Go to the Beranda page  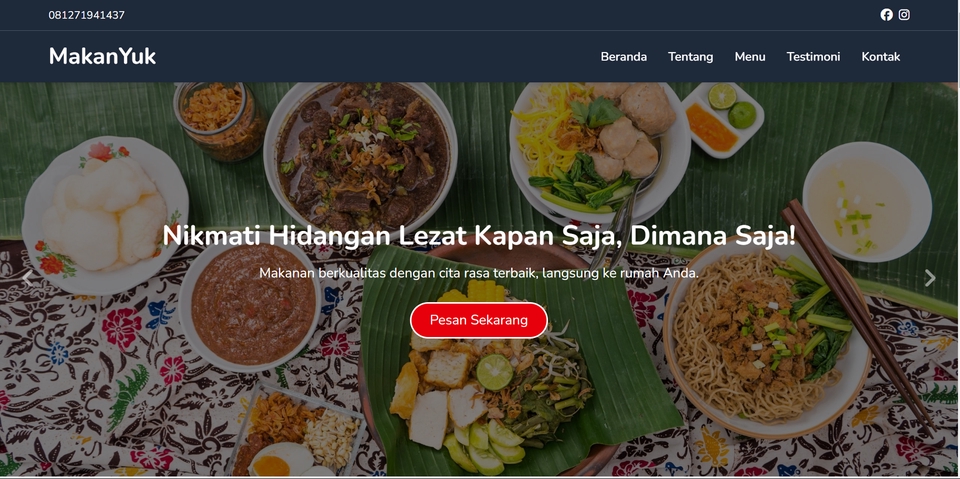[x=623, y=57]
